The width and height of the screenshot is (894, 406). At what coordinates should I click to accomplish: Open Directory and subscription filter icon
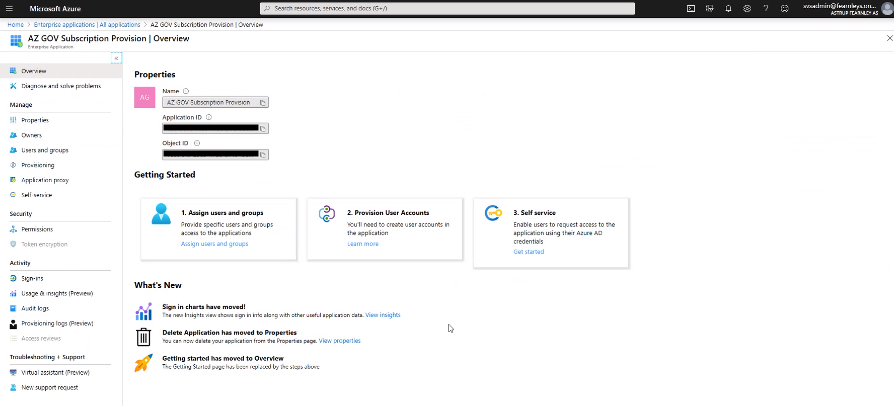(709, 9)
